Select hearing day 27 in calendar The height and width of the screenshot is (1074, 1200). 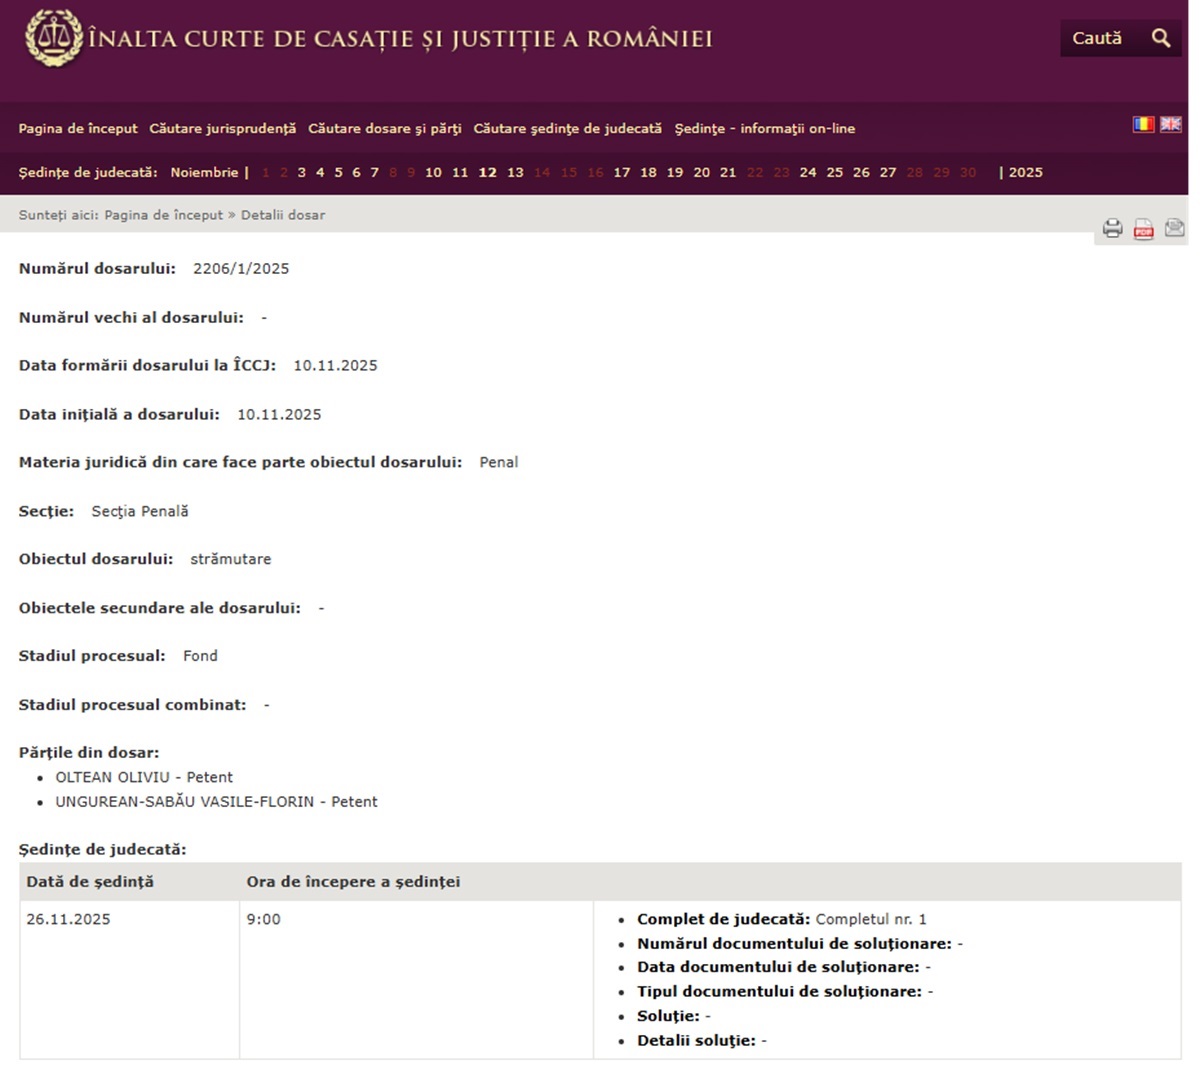888,172
